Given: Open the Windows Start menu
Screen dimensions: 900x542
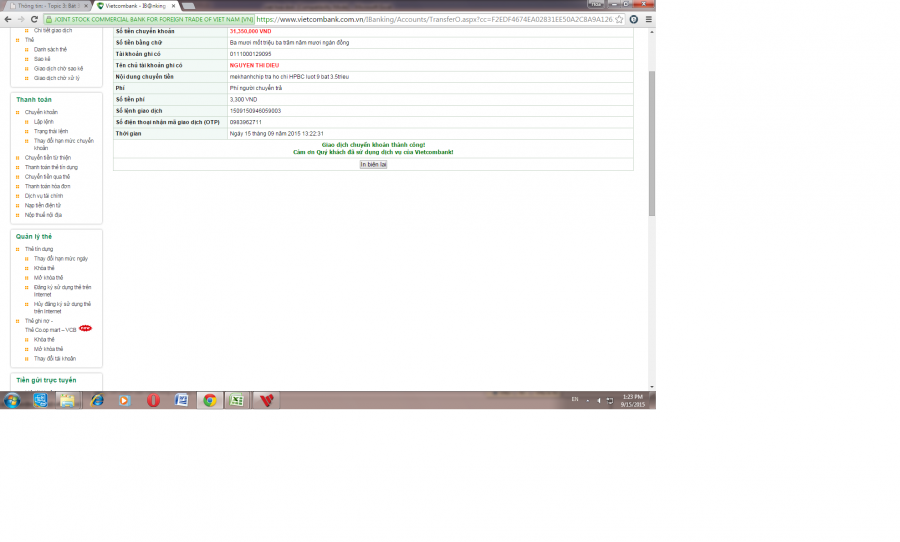Looking at the screenshot, I should pos(12,400).
